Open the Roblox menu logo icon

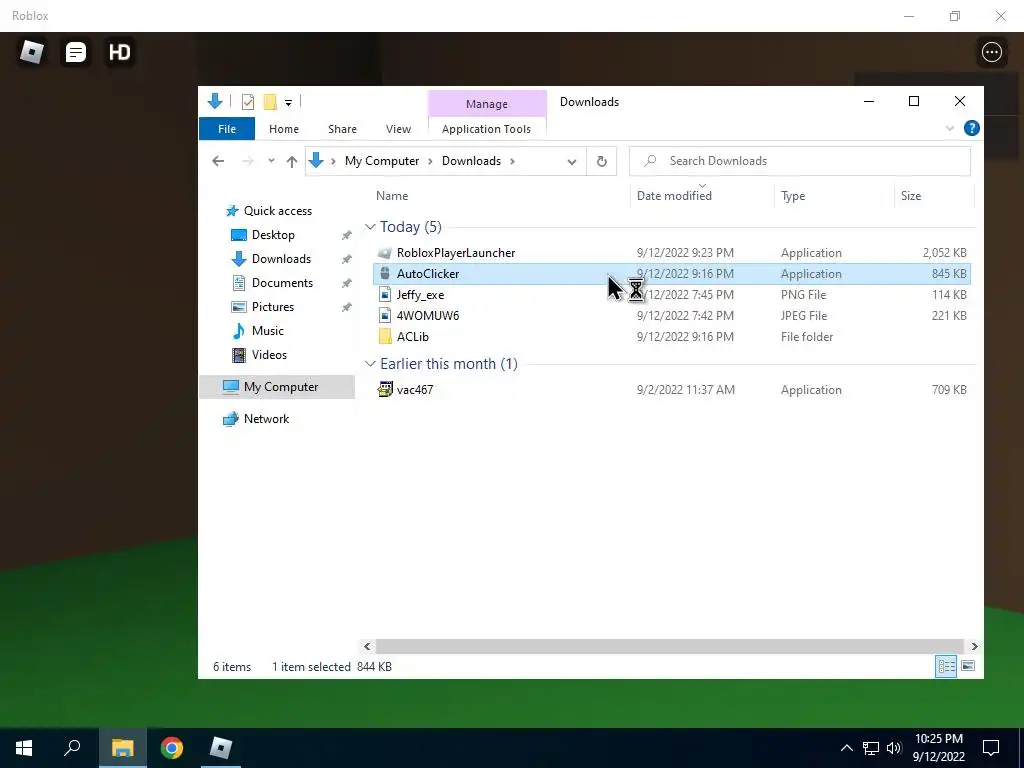coord(31,52)
